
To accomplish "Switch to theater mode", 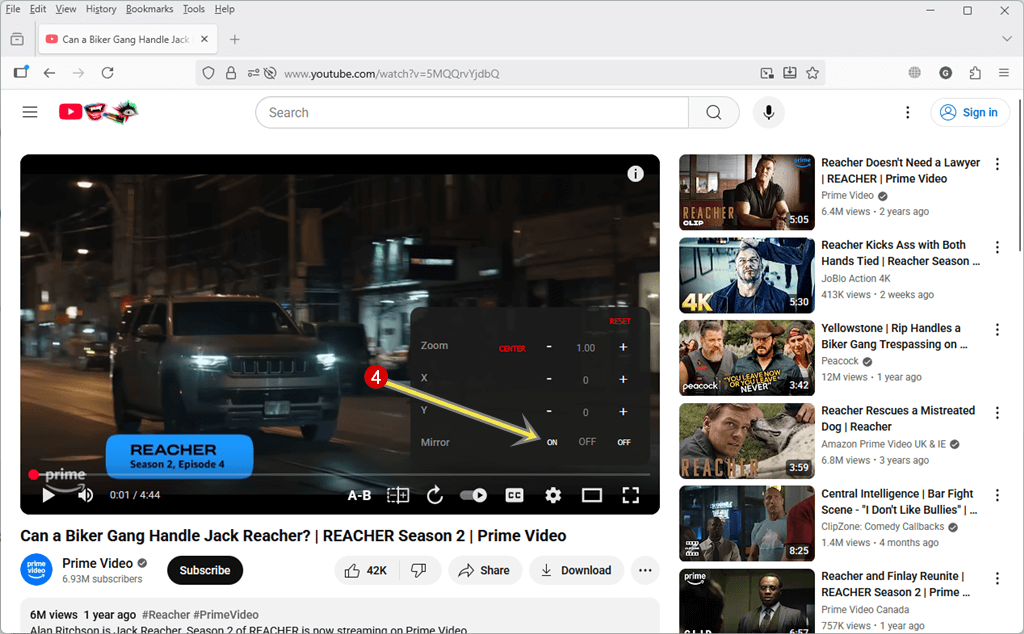I will (x=592, y=496).
